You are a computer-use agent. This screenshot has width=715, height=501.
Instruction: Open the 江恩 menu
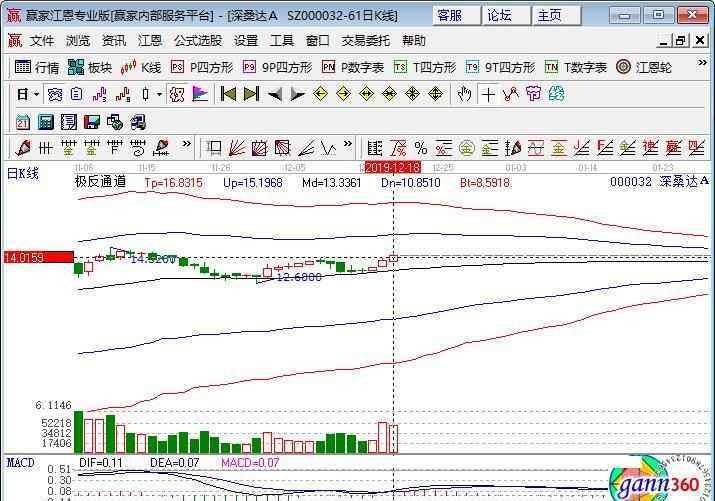click(150, 41)
